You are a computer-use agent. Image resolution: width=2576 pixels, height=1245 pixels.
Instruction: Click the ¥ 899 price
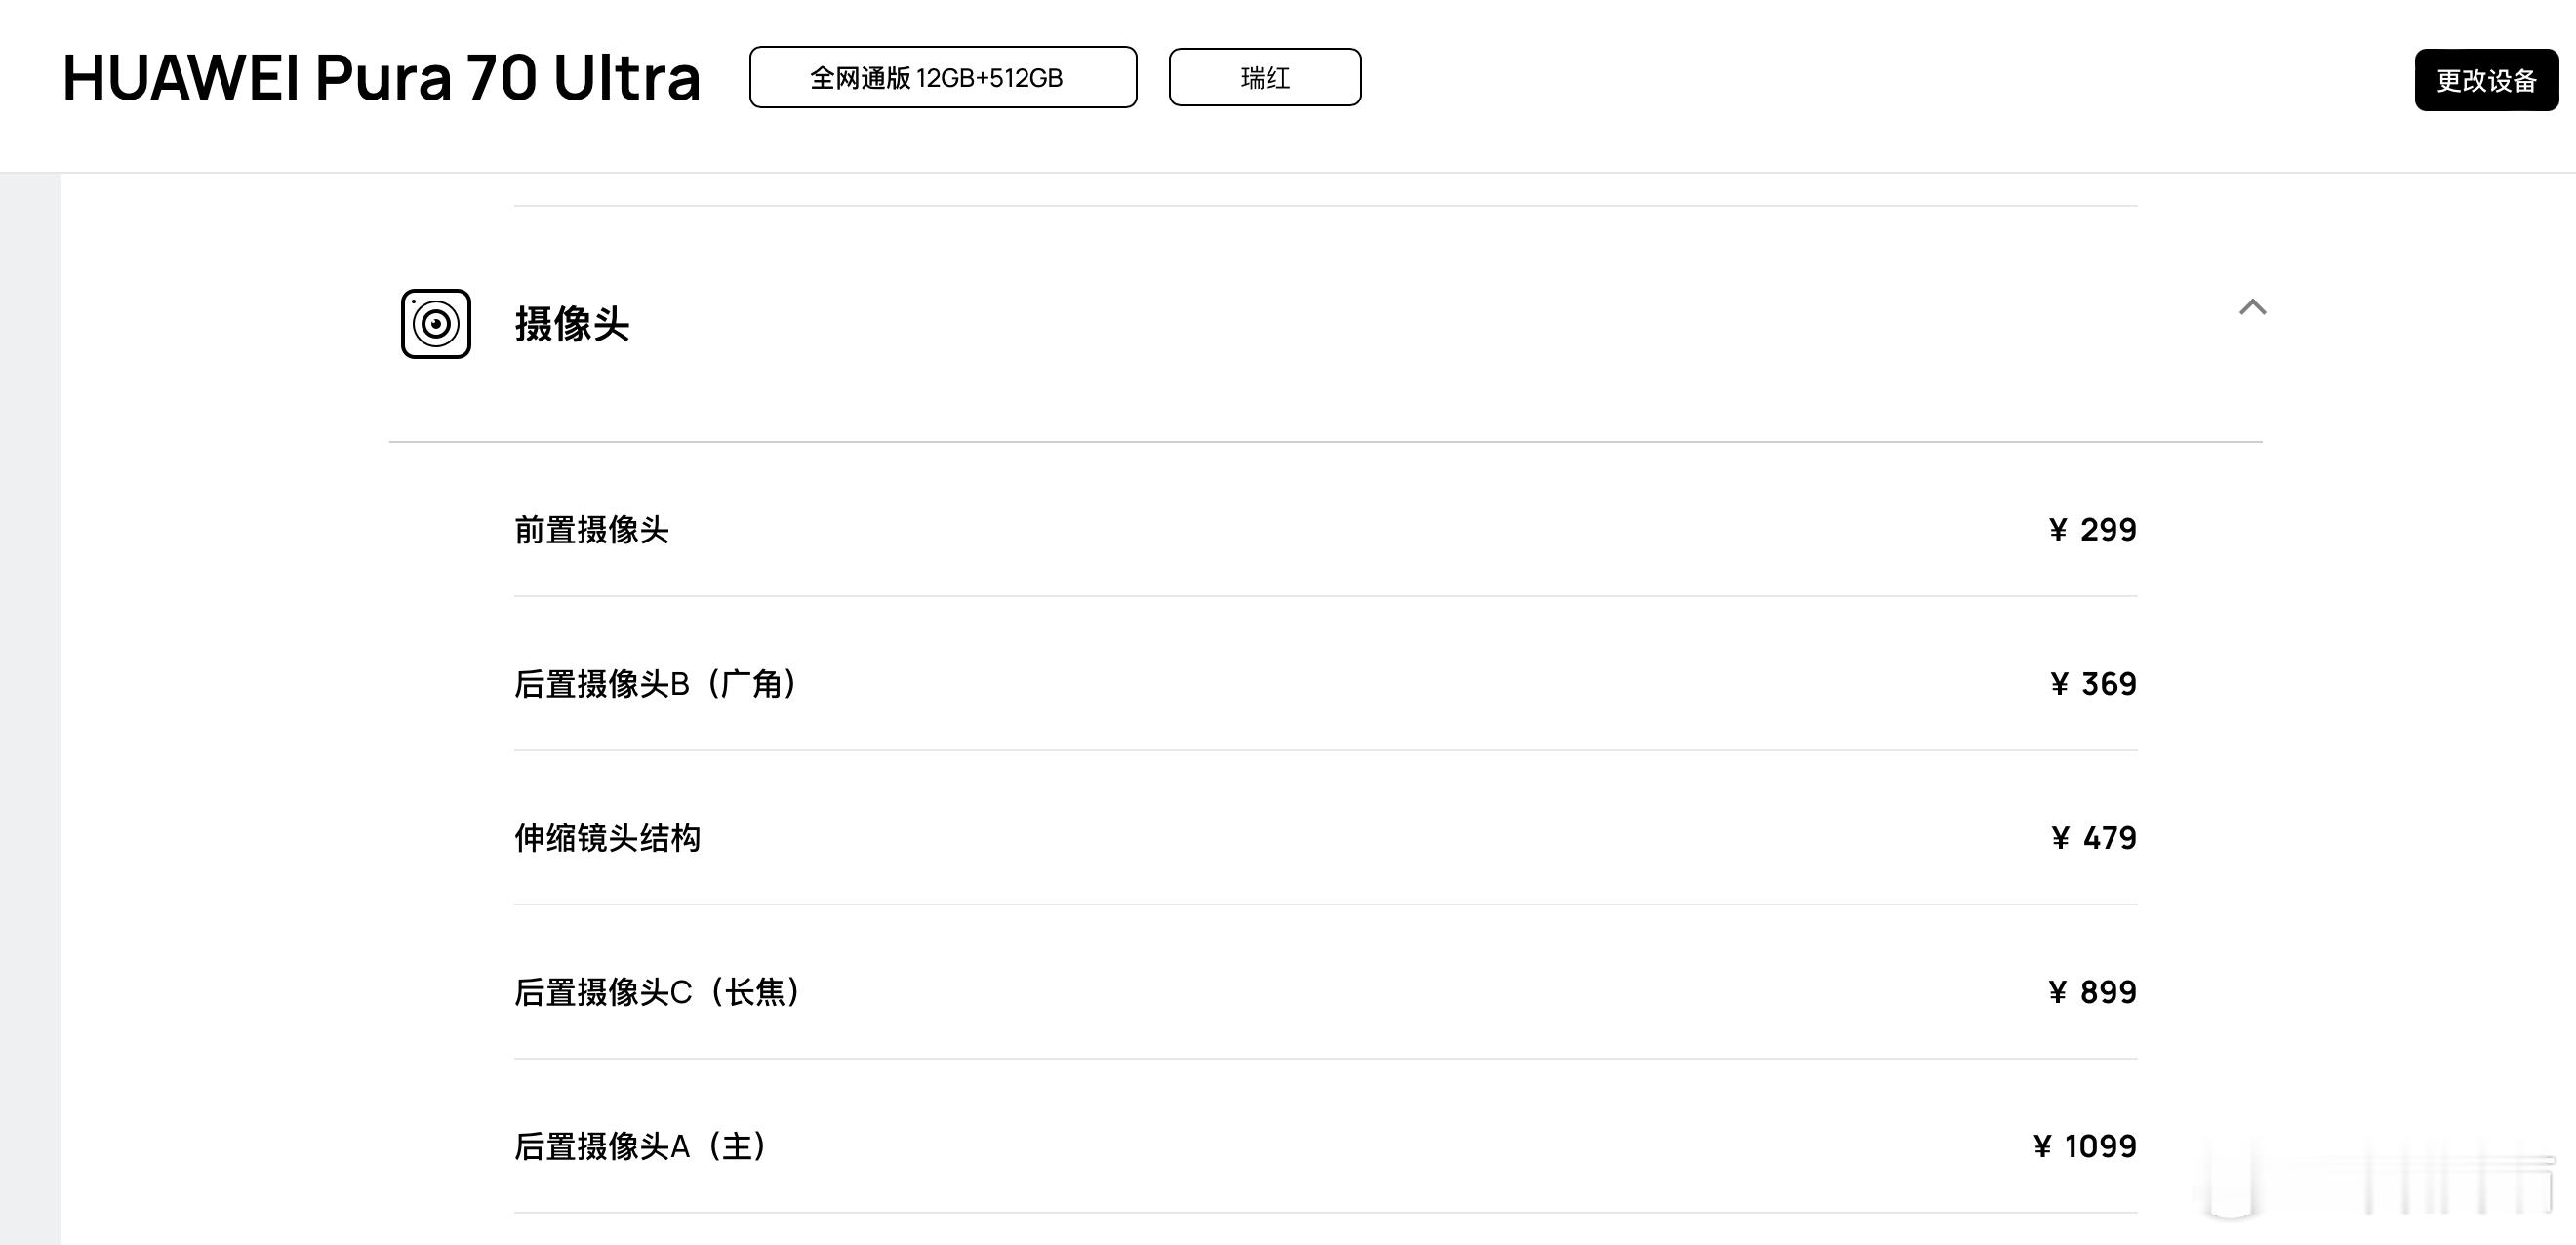click(x=2092, y=992)
